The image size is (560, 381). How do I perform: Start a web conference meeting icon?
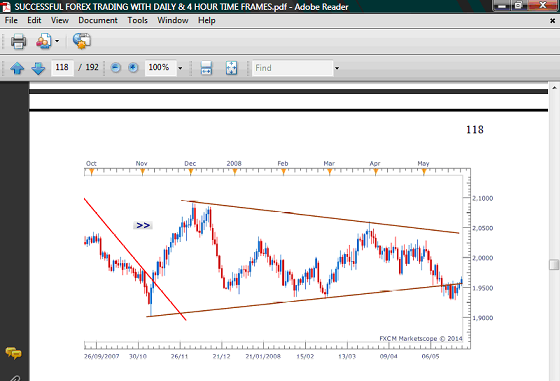pyautogui.click(x=82, y=41)
